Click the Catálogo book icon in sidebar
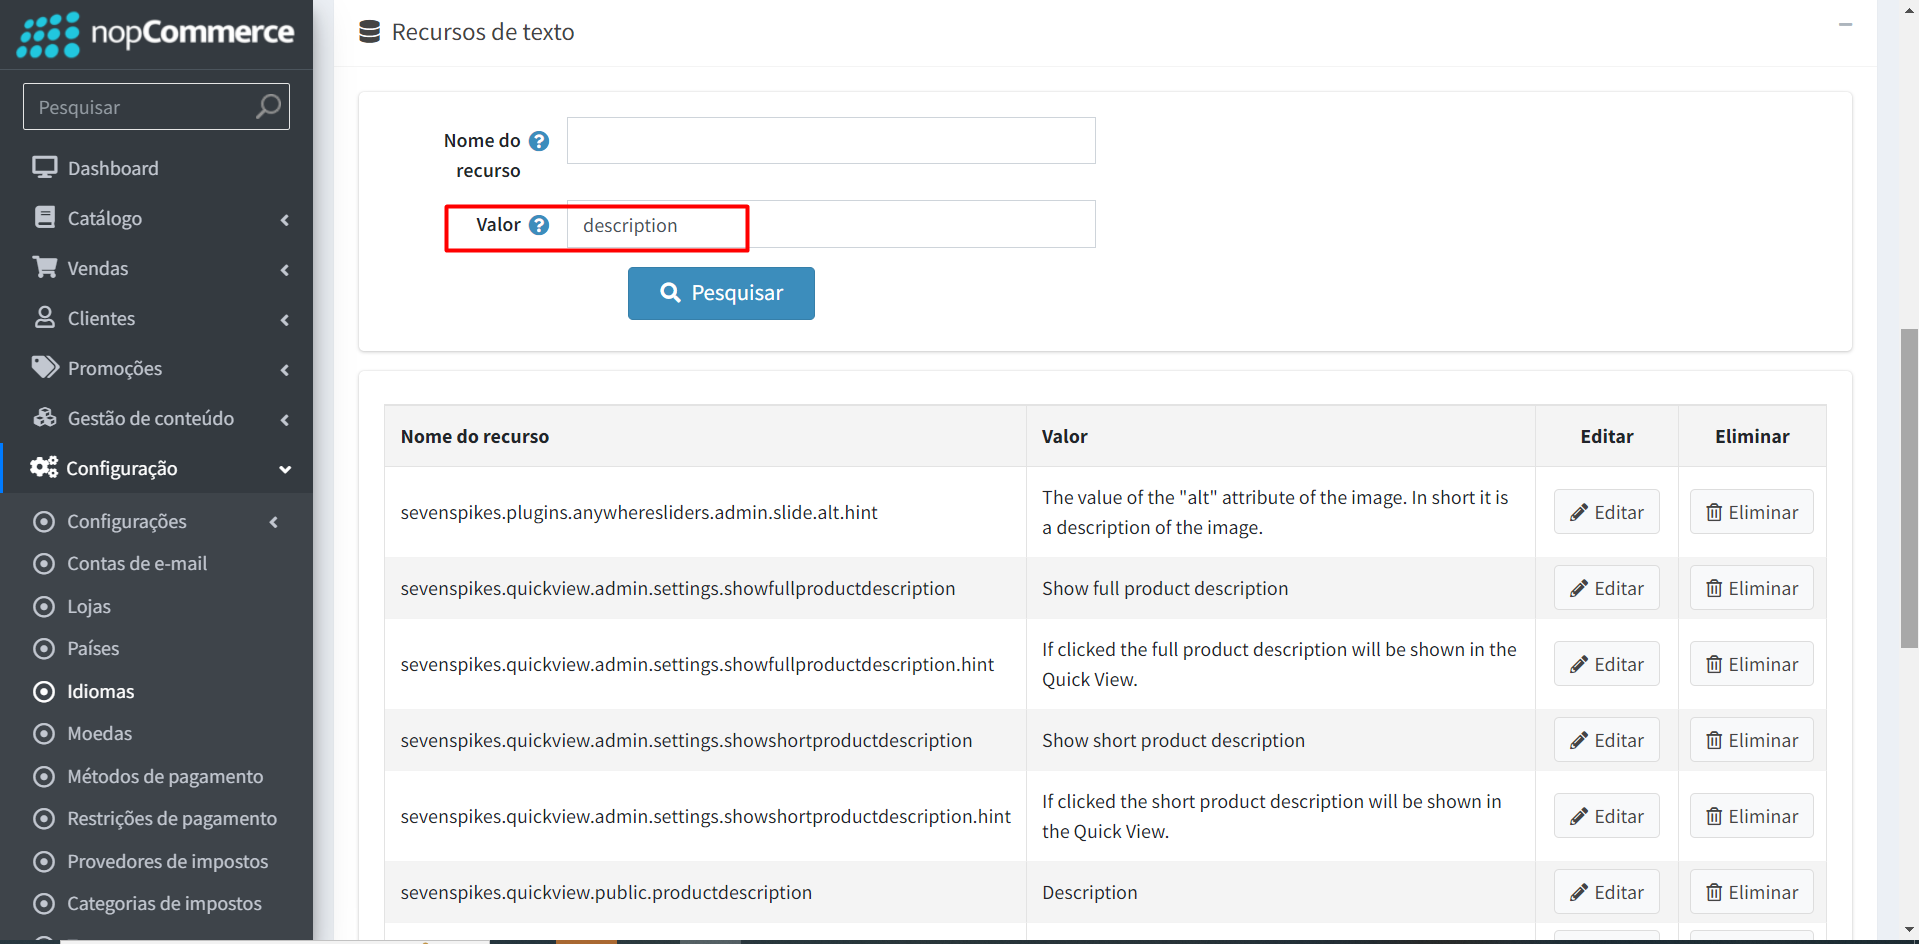This screenshot has height=944, width=1919. (x=44, y=217)
